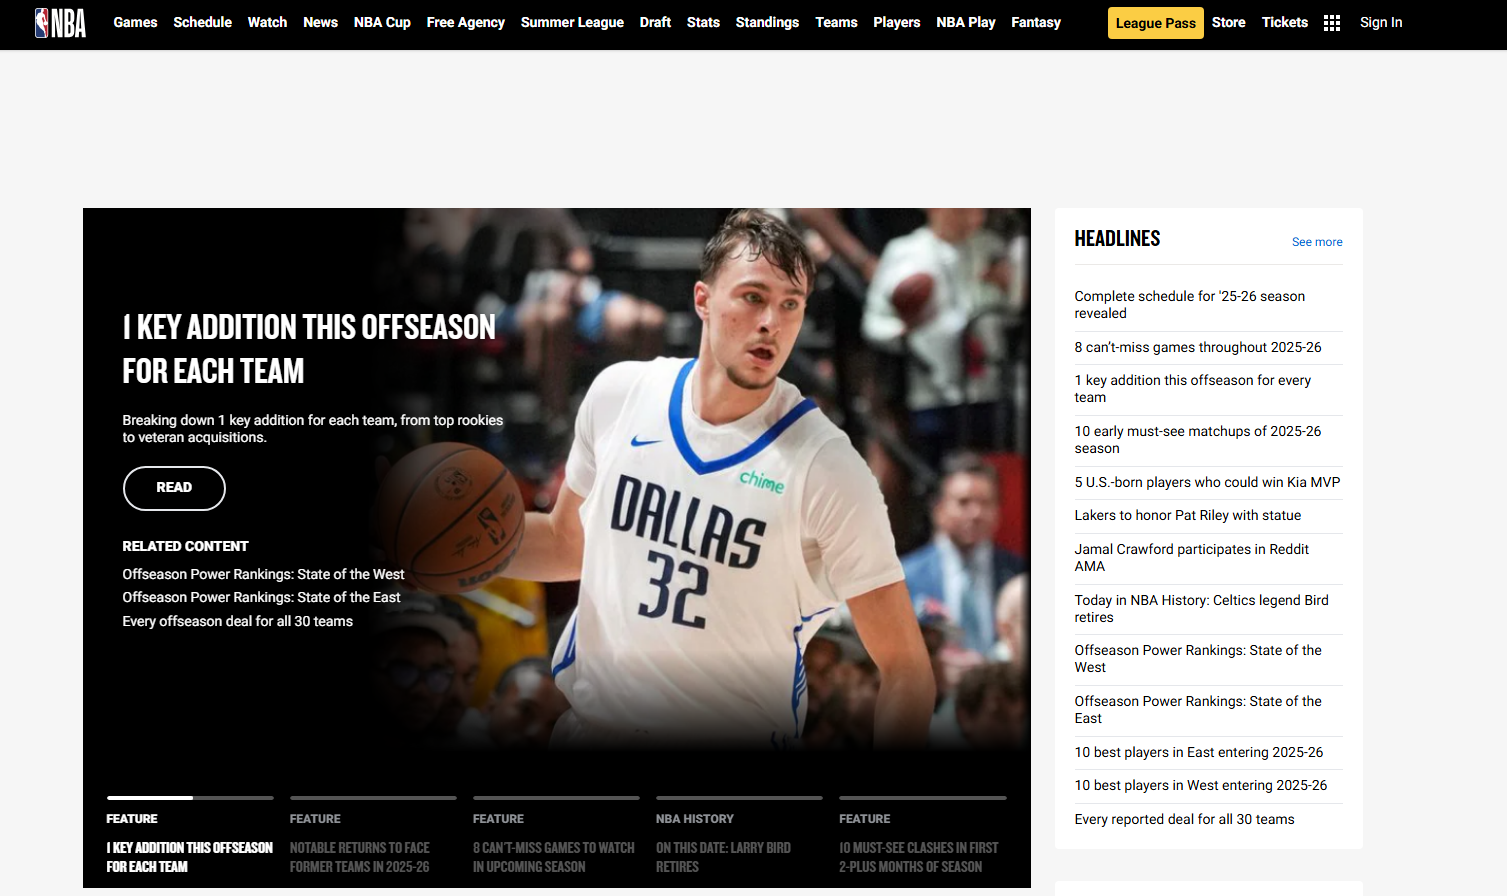Screen dimensions: 1507x896
Task: Open the apps grid menu icon
Action: 1332,23
